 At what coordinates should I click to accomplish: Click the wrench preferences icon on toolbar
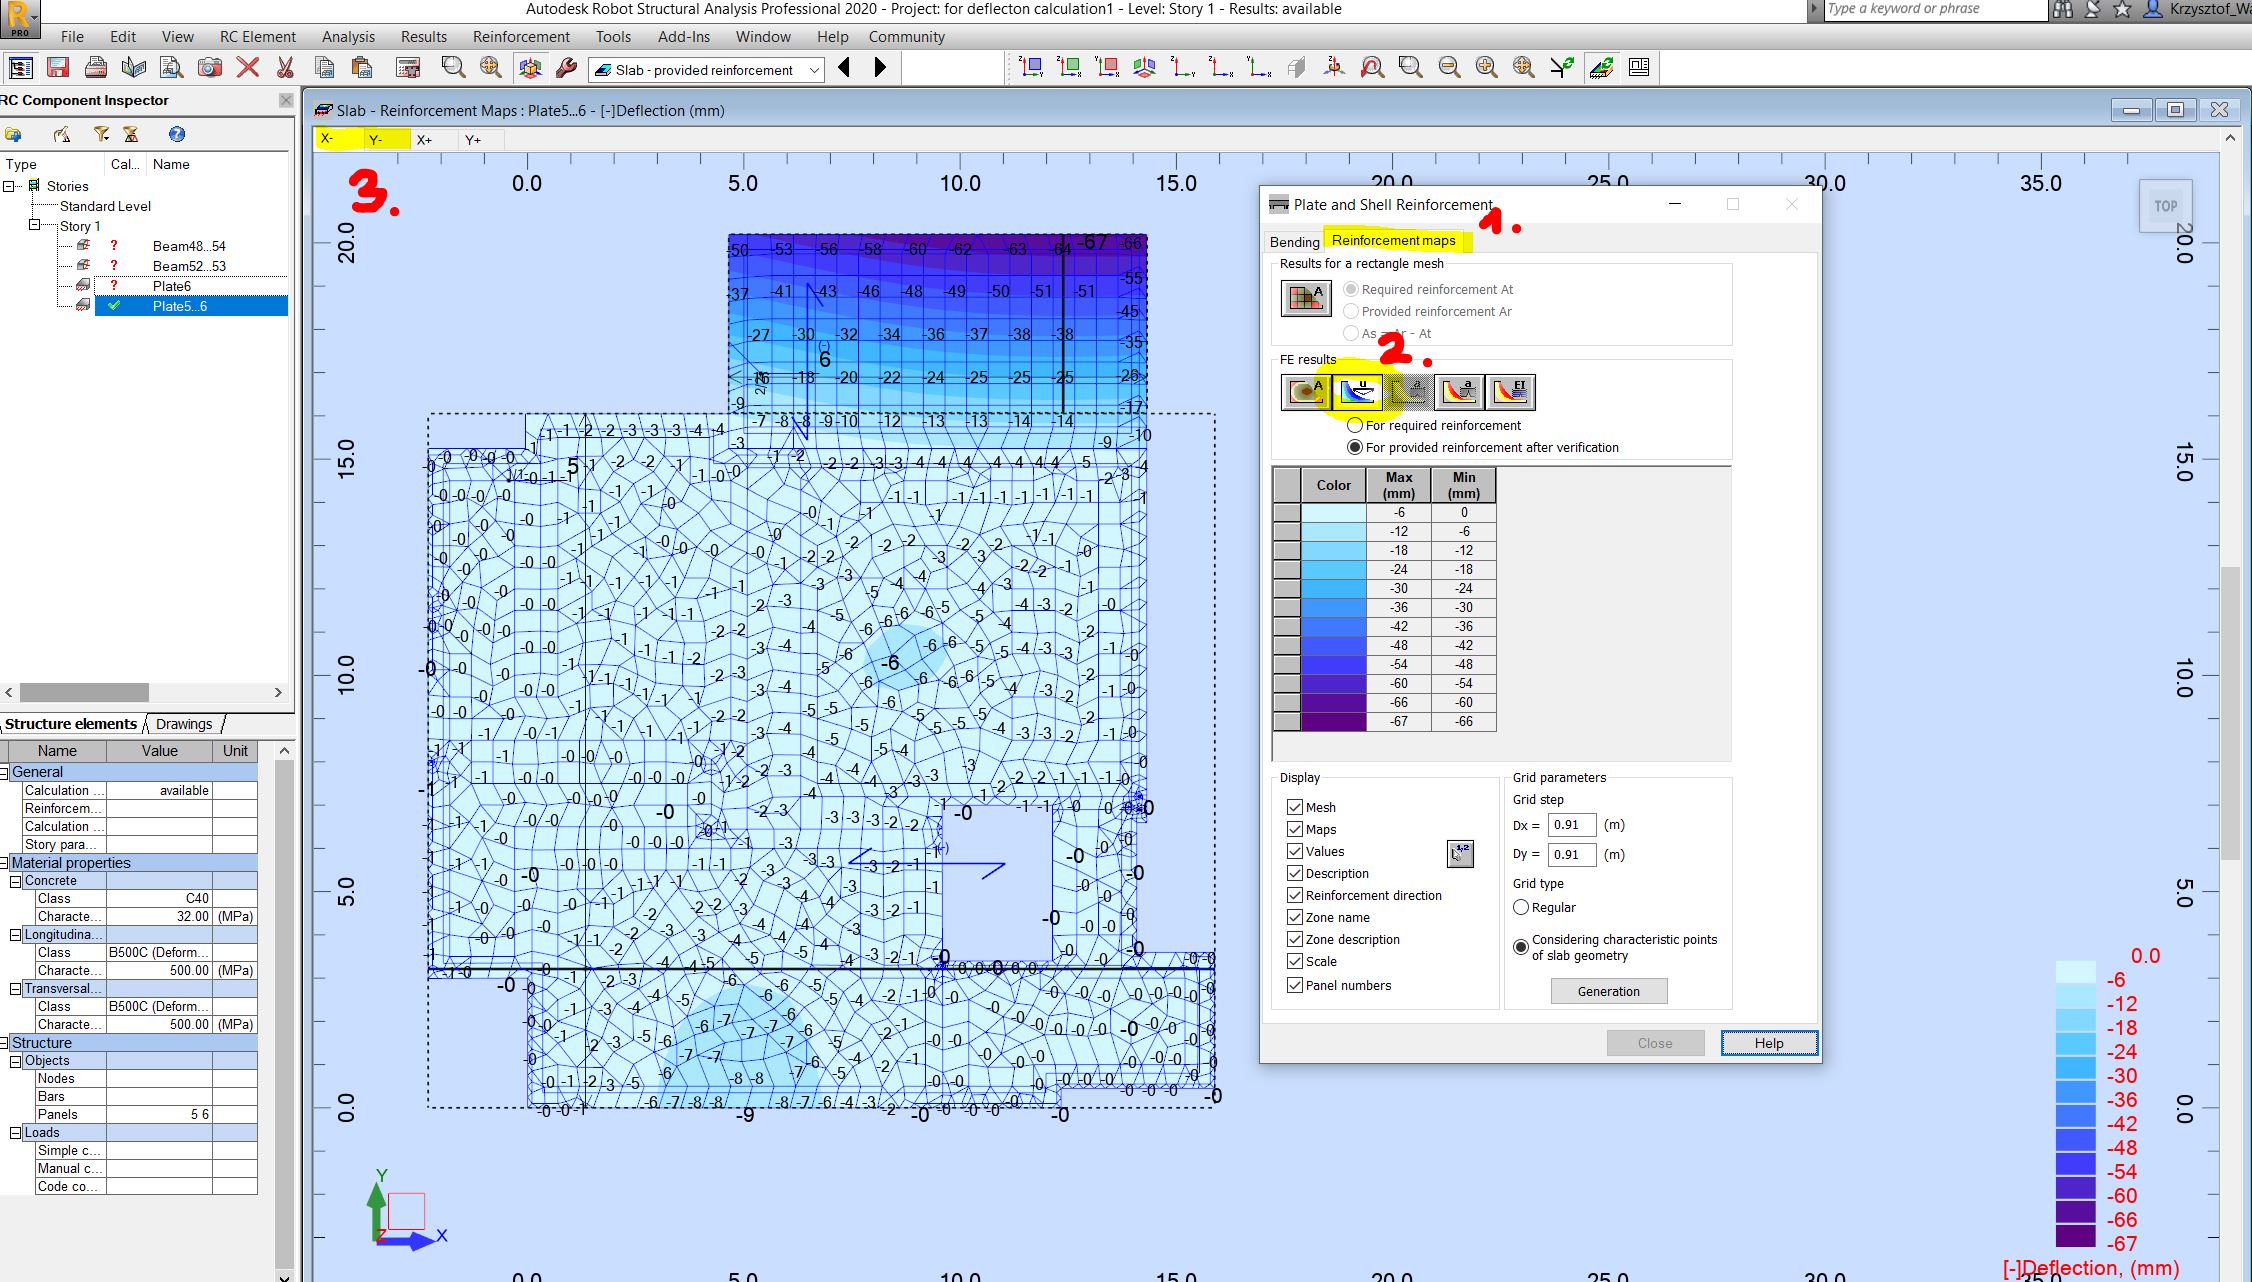(567, 67)
